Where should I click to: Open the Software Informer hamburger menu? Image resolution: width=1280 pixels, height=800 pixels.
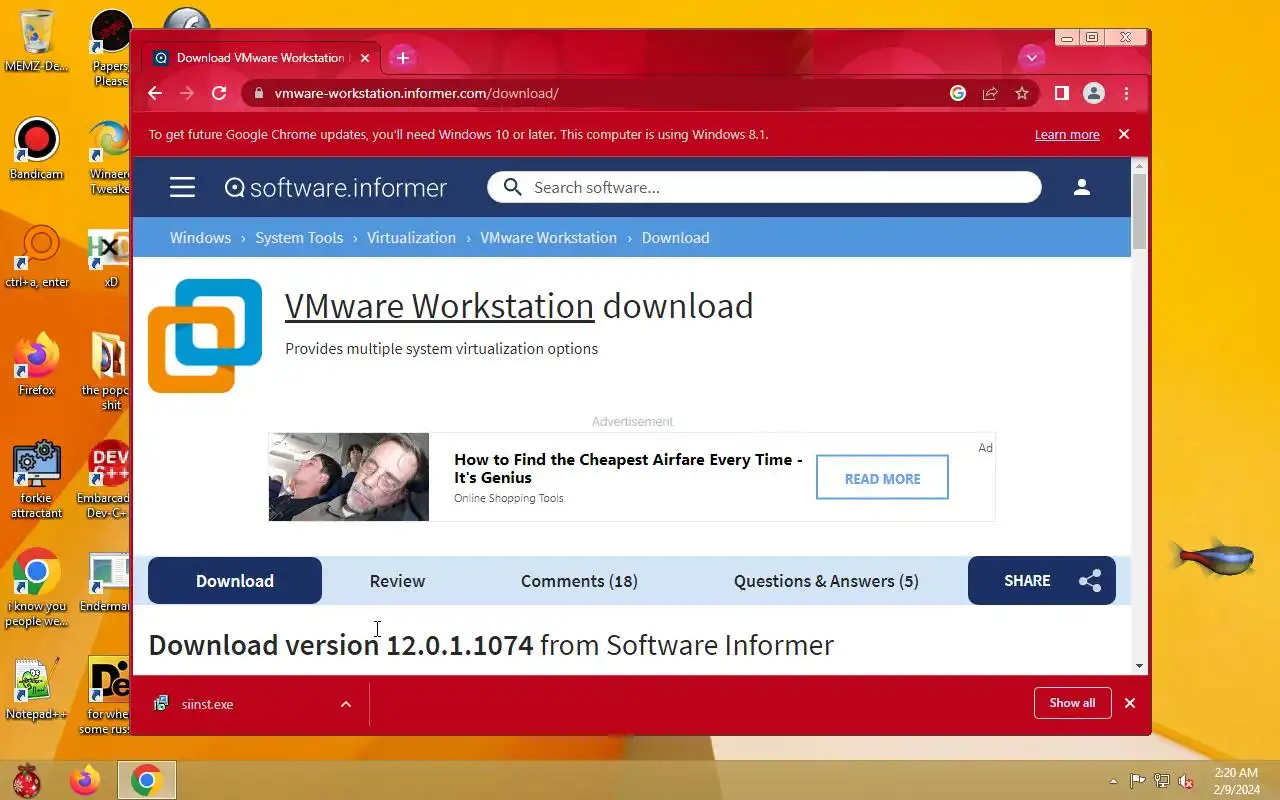(182, 187)
